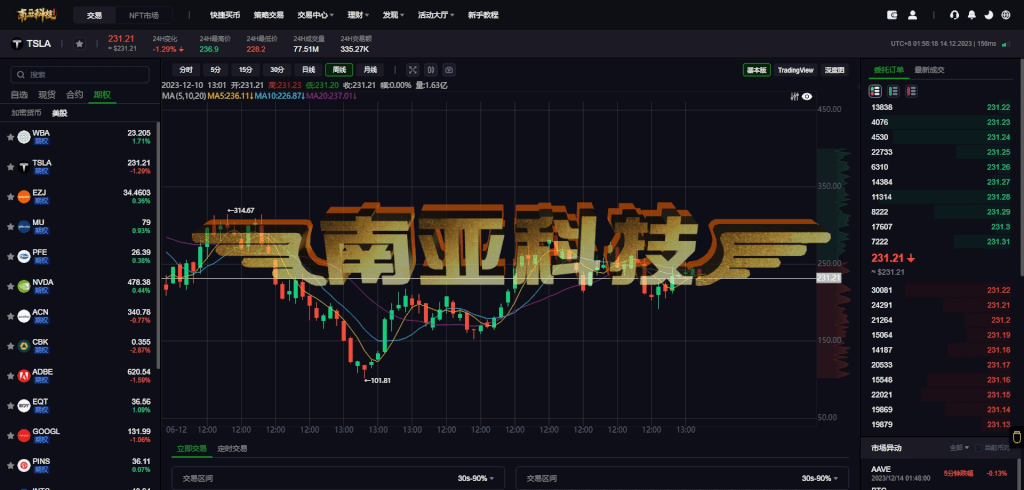Toggle star for NVDA row
The image size is (1024, 490).
[10, 286]
